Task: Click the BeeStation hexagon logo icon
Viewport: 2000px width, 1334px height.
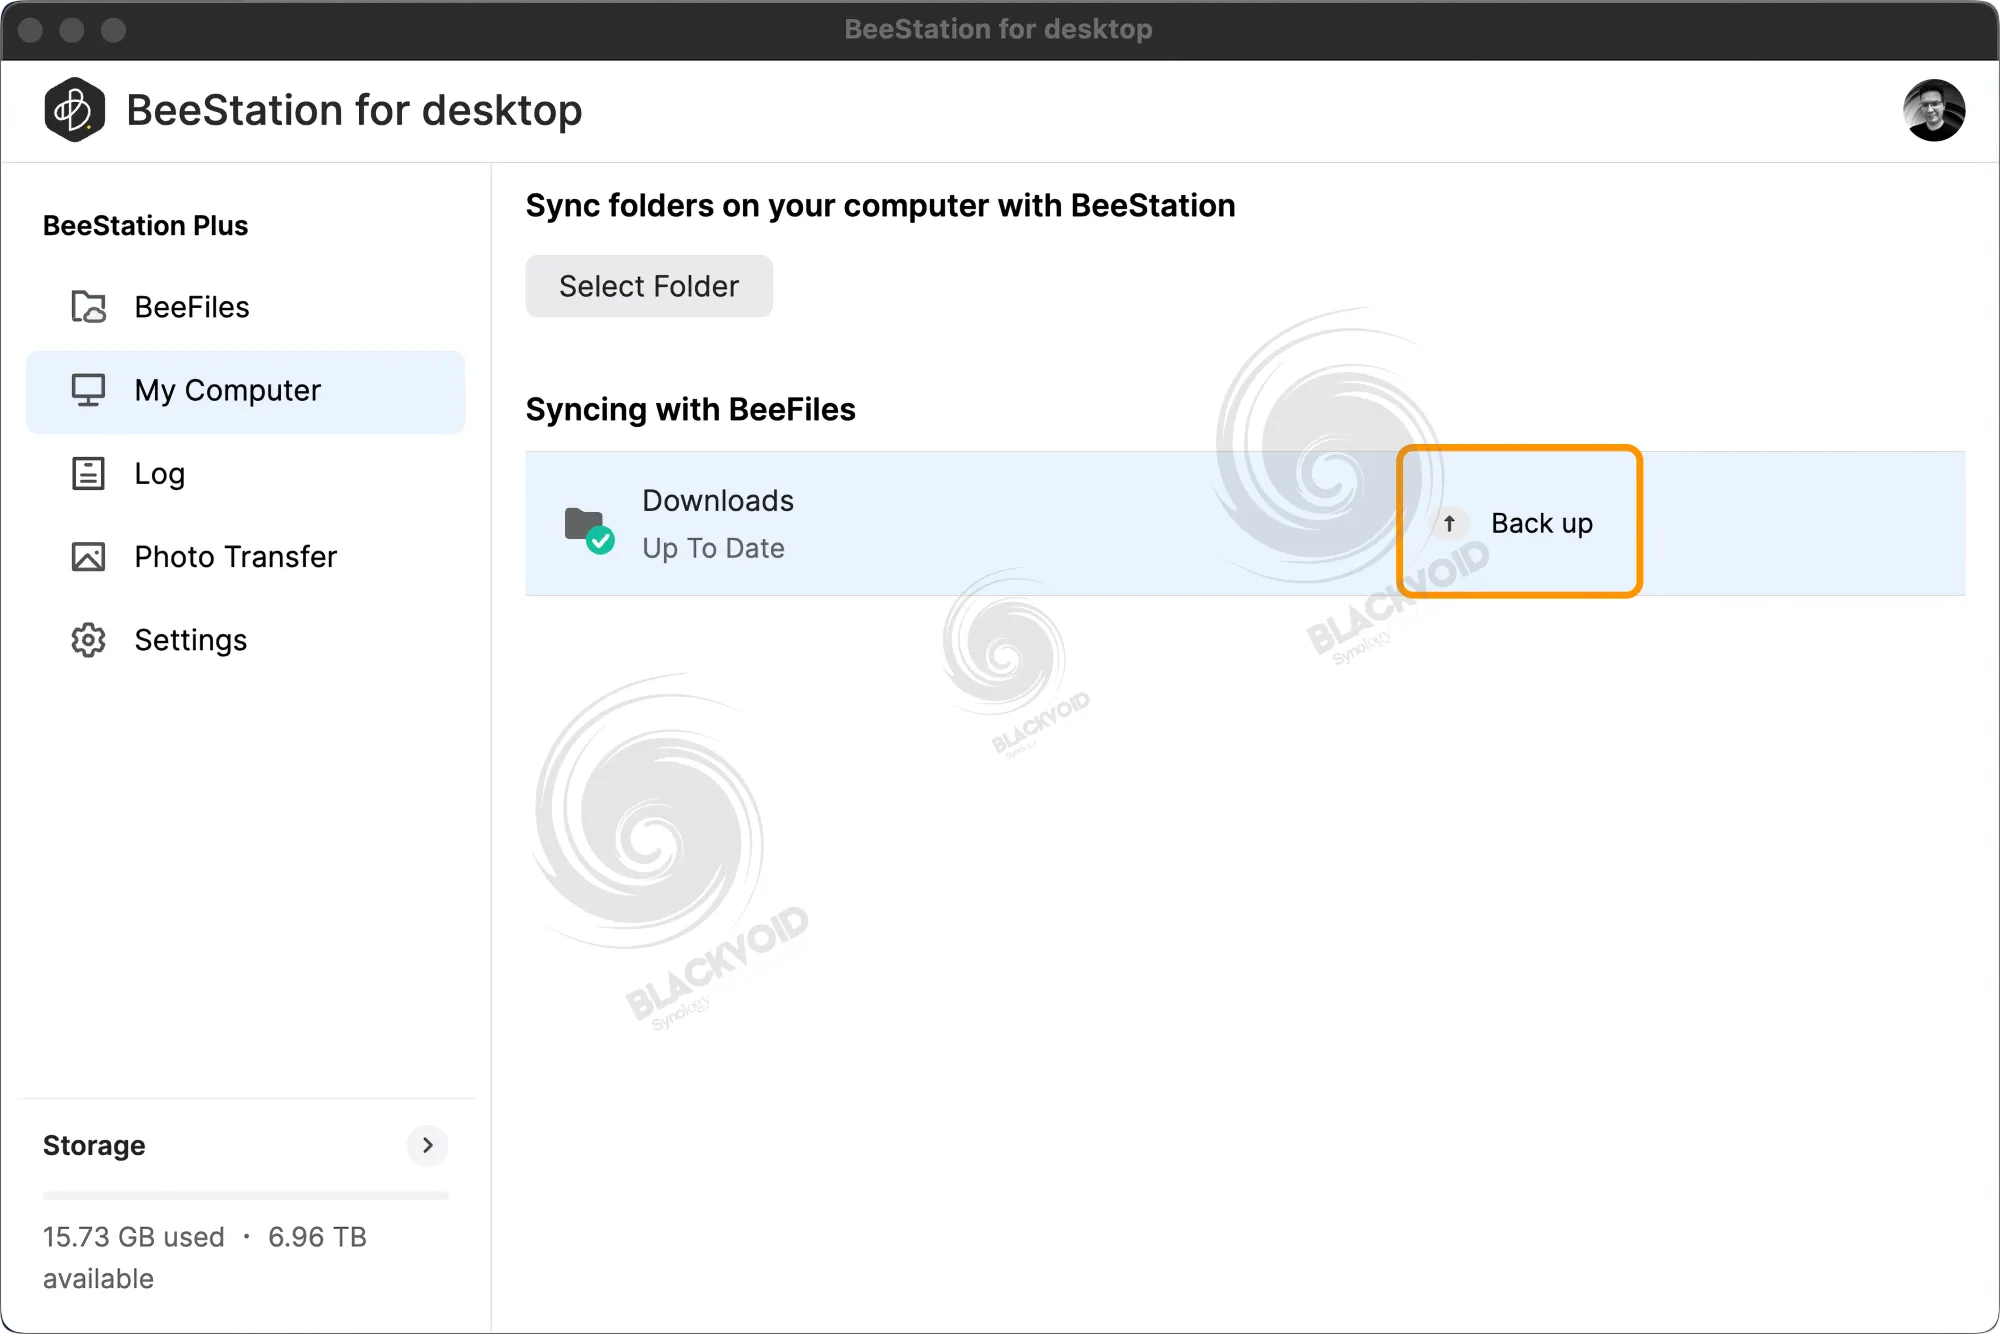Action: tap(74, 110)
